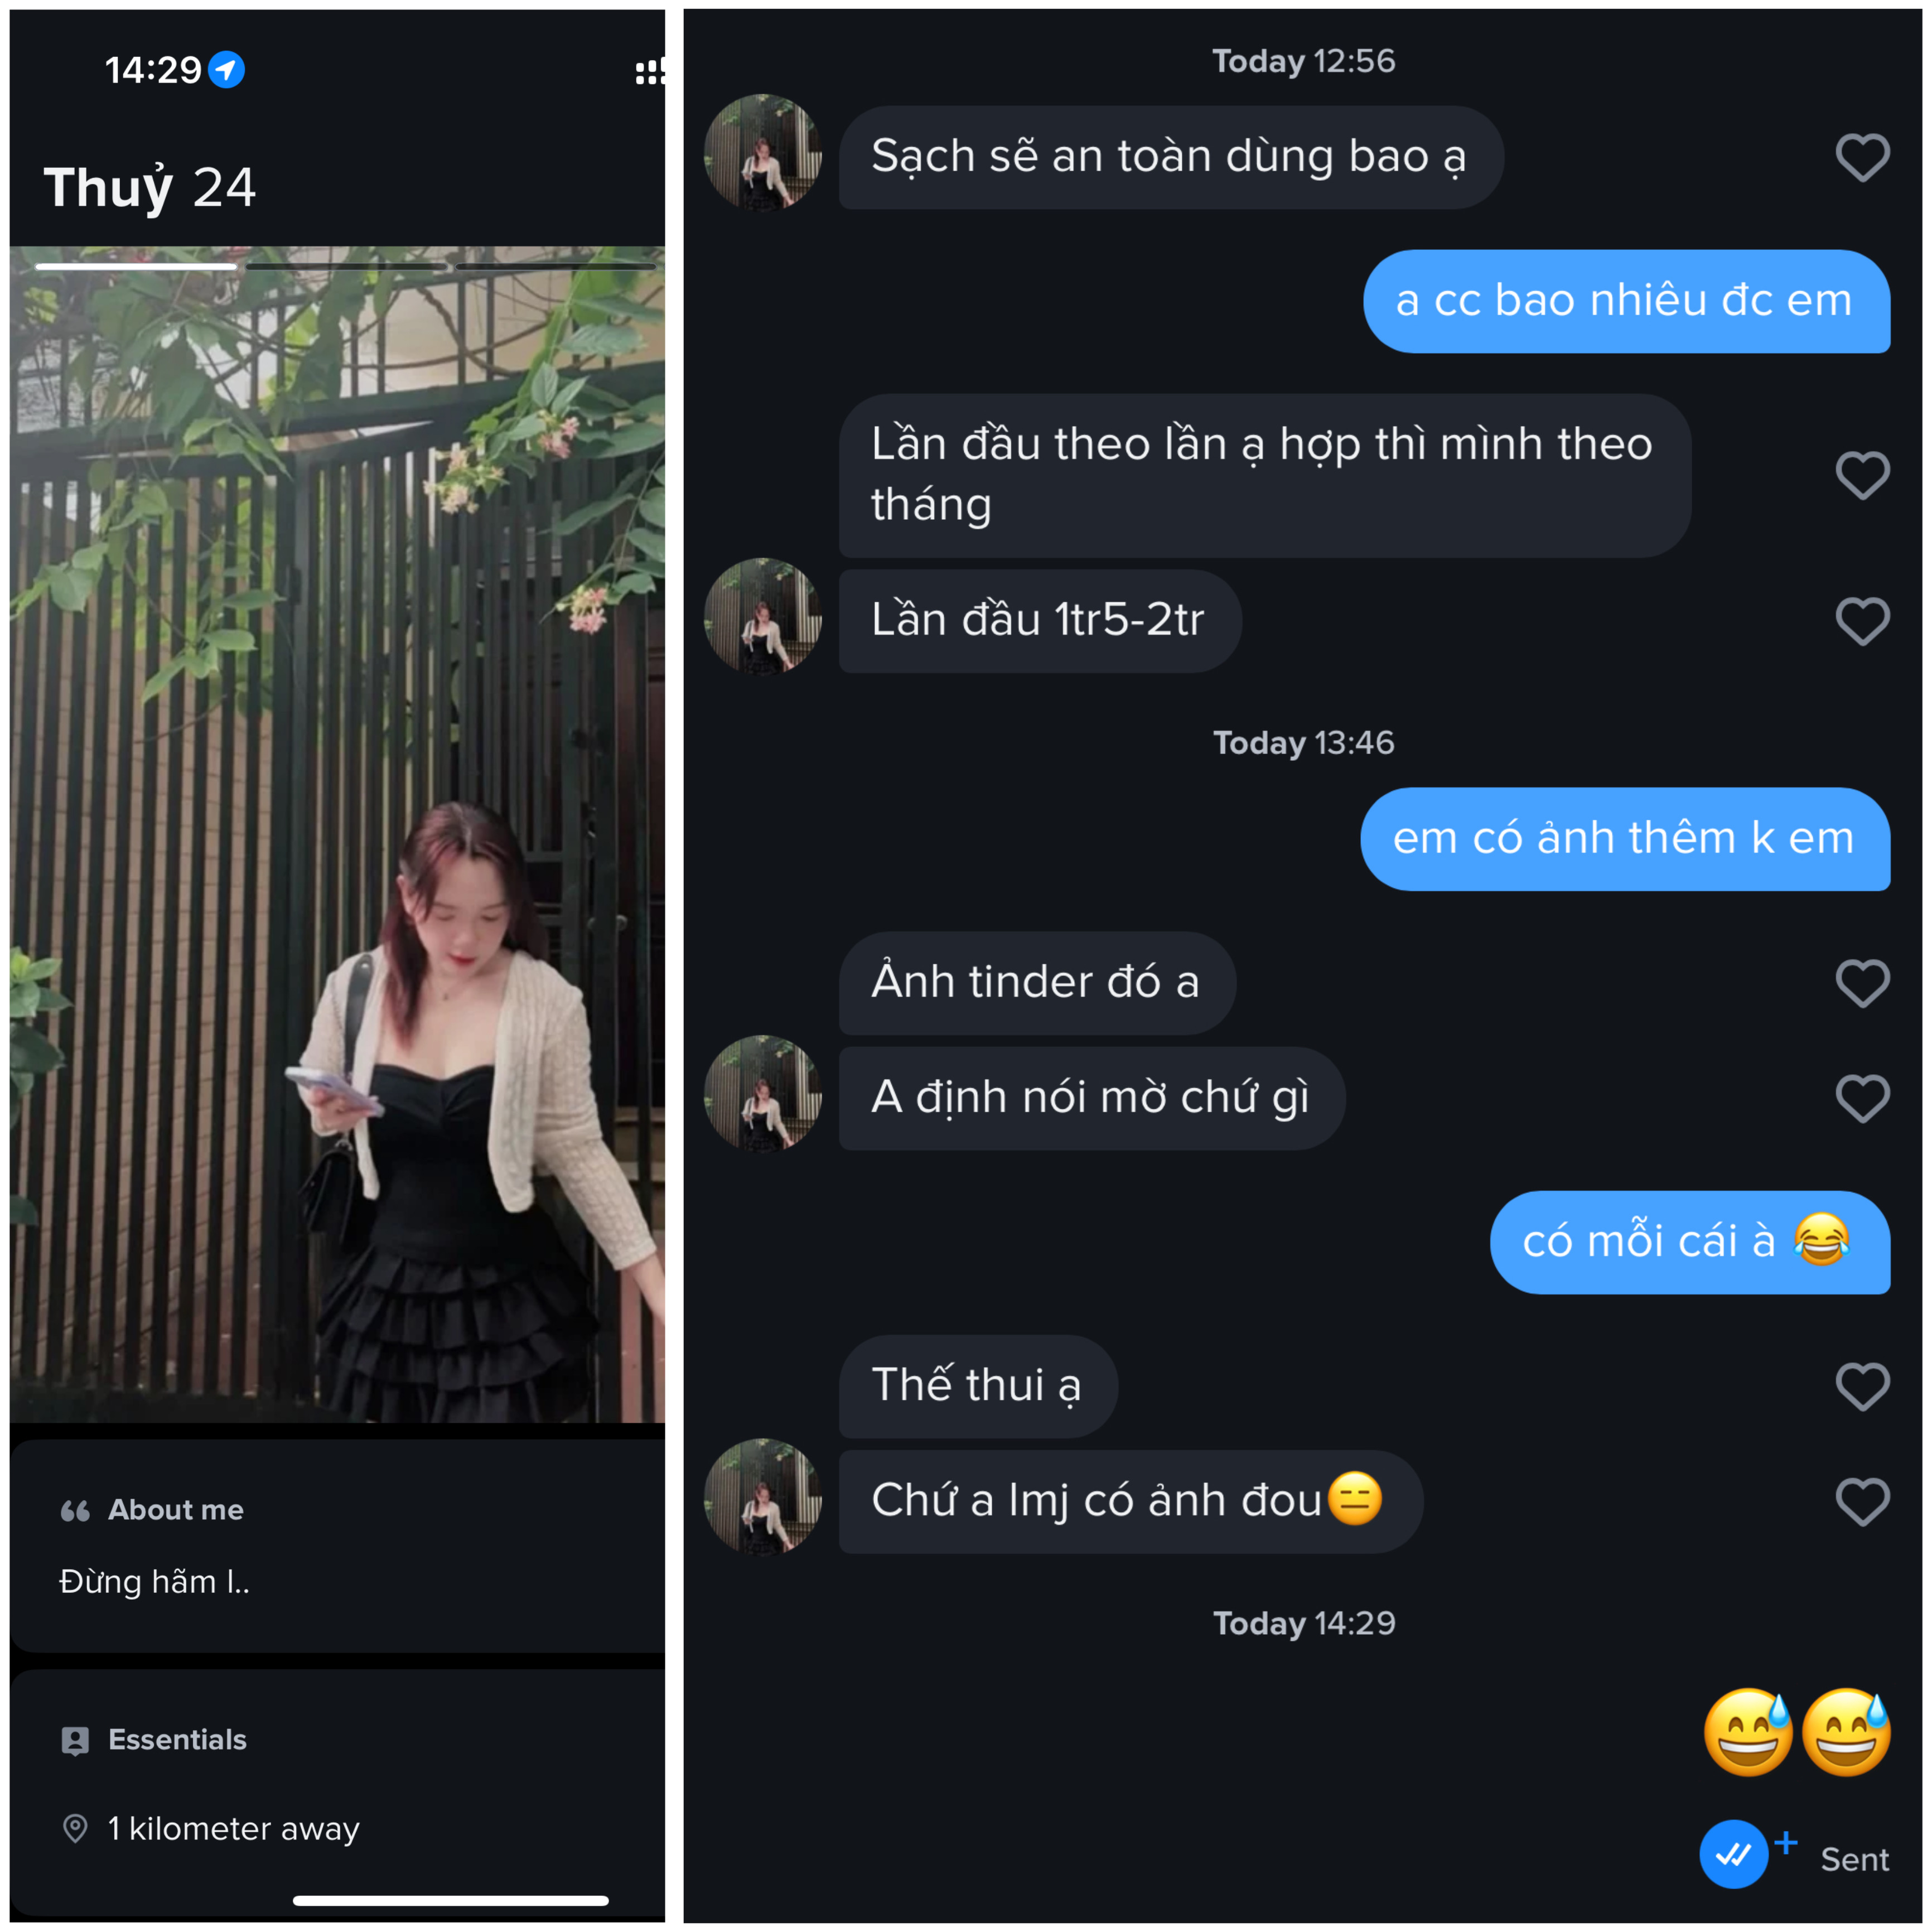This screenshot has height=1932, width=1932.
Task: Tap heart beside "Lần đầu 1tr5-2tr" message
Action: [x=1862, y=621]
